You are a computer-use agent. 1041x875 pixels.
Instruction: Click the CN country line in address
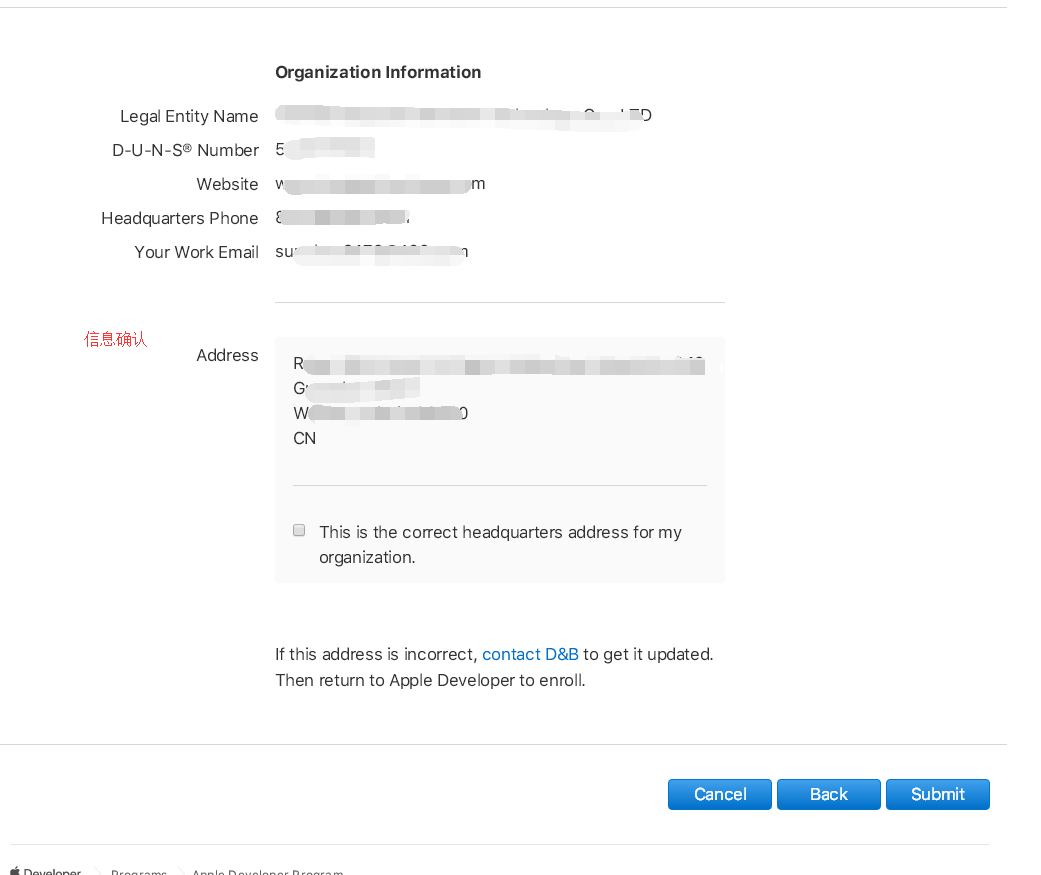coord(304,438)
